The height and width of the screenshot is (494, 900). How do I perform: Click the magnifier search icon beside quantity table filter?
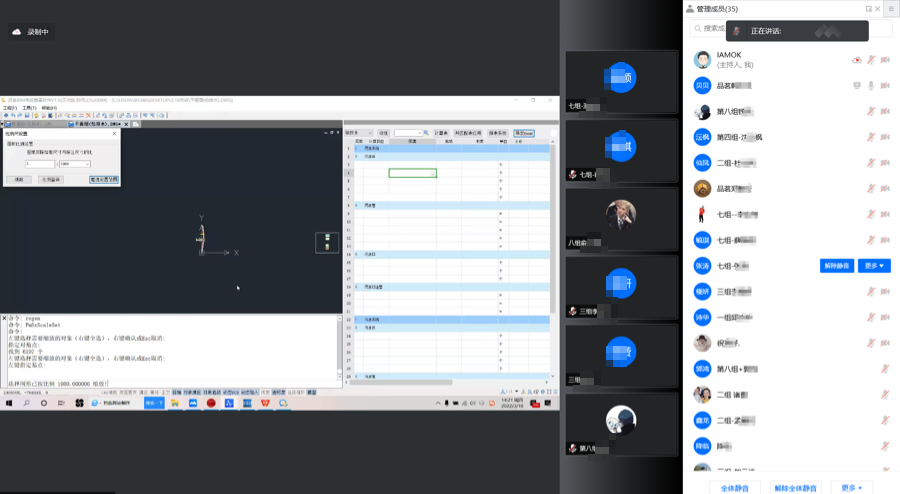[x=426, y=133]
